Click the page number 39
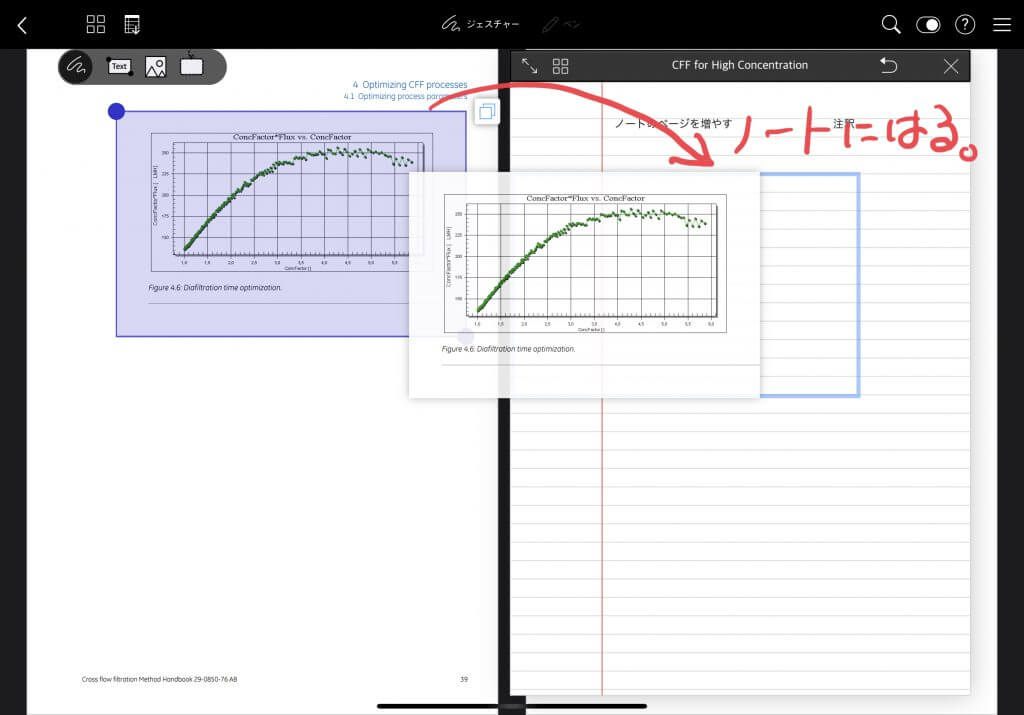The image size is (1024, 715). (464, 679)
